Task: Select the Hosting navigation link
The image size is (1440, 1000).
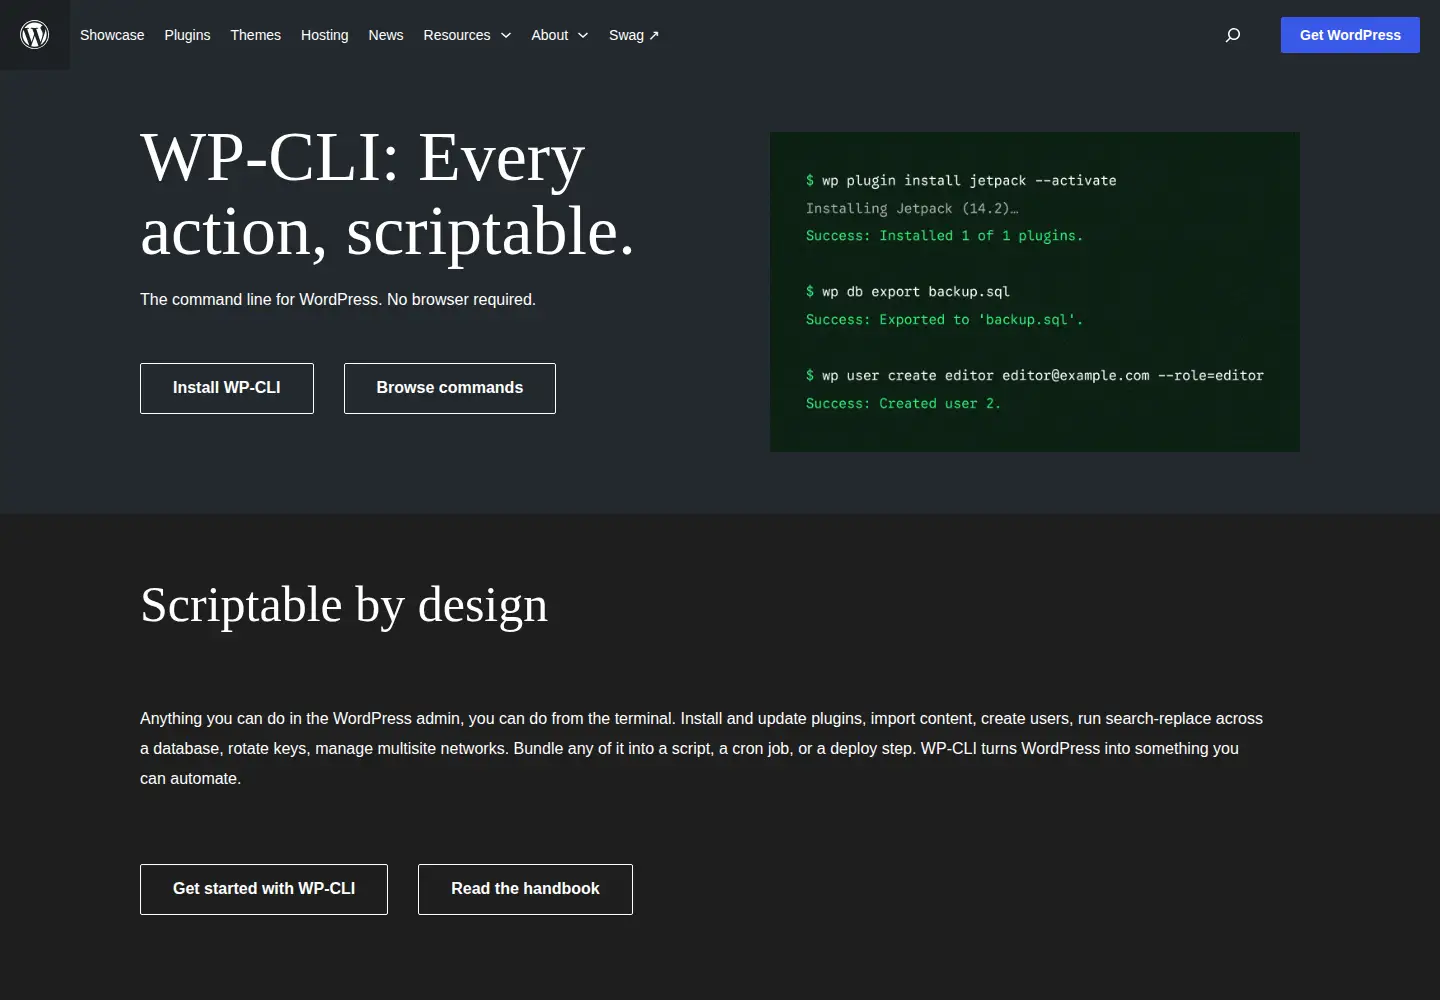Action: [324, 35]
